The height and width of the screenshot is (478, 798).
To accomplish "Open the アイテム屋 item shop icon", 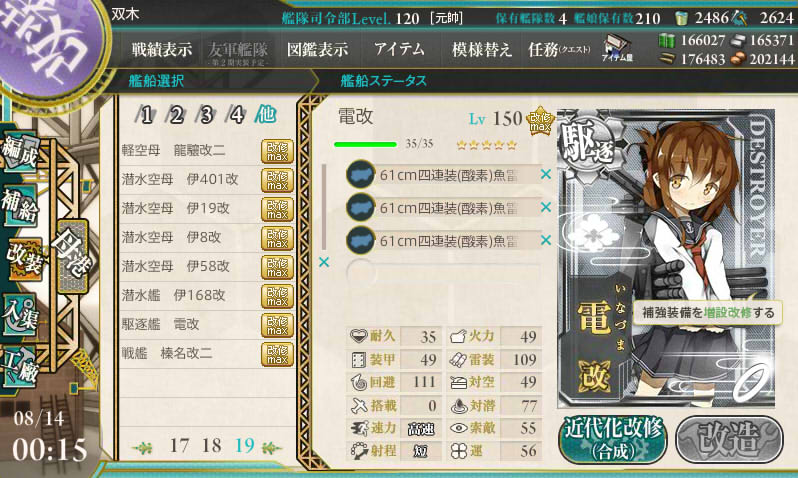I will 617,49.
